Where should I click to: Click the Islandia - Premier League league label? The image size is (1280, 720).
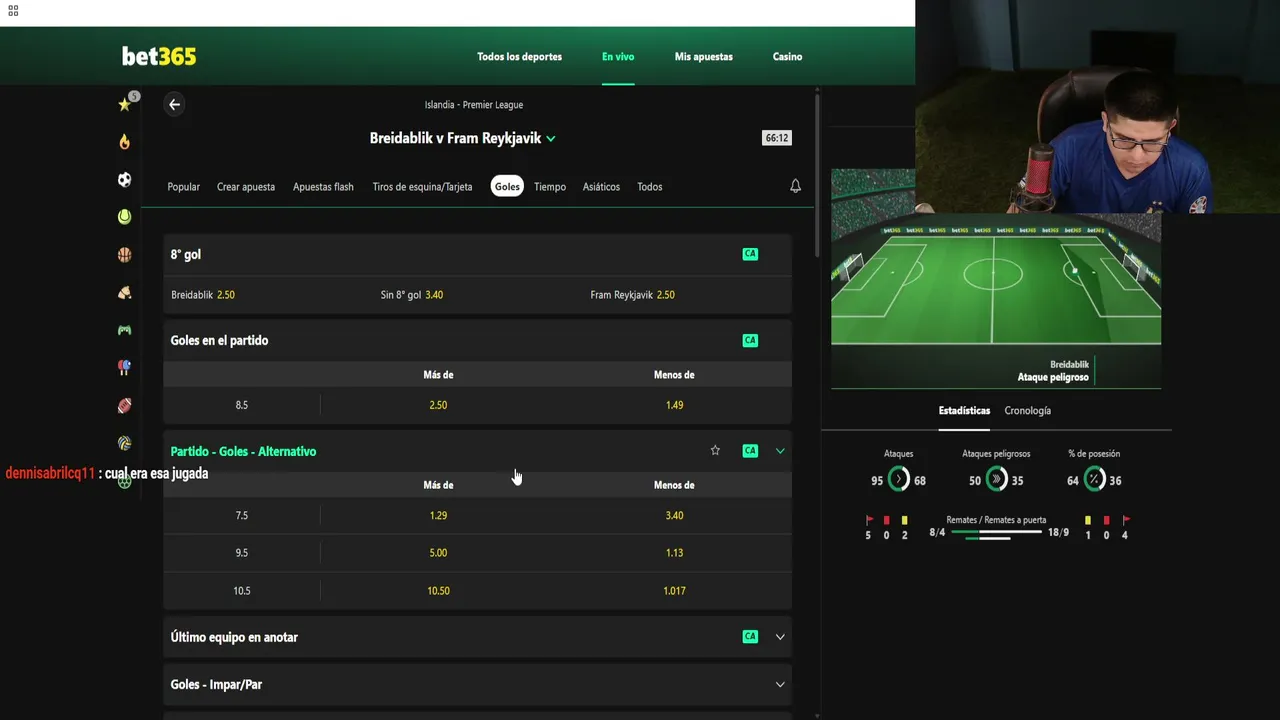(x=474, y=105)
